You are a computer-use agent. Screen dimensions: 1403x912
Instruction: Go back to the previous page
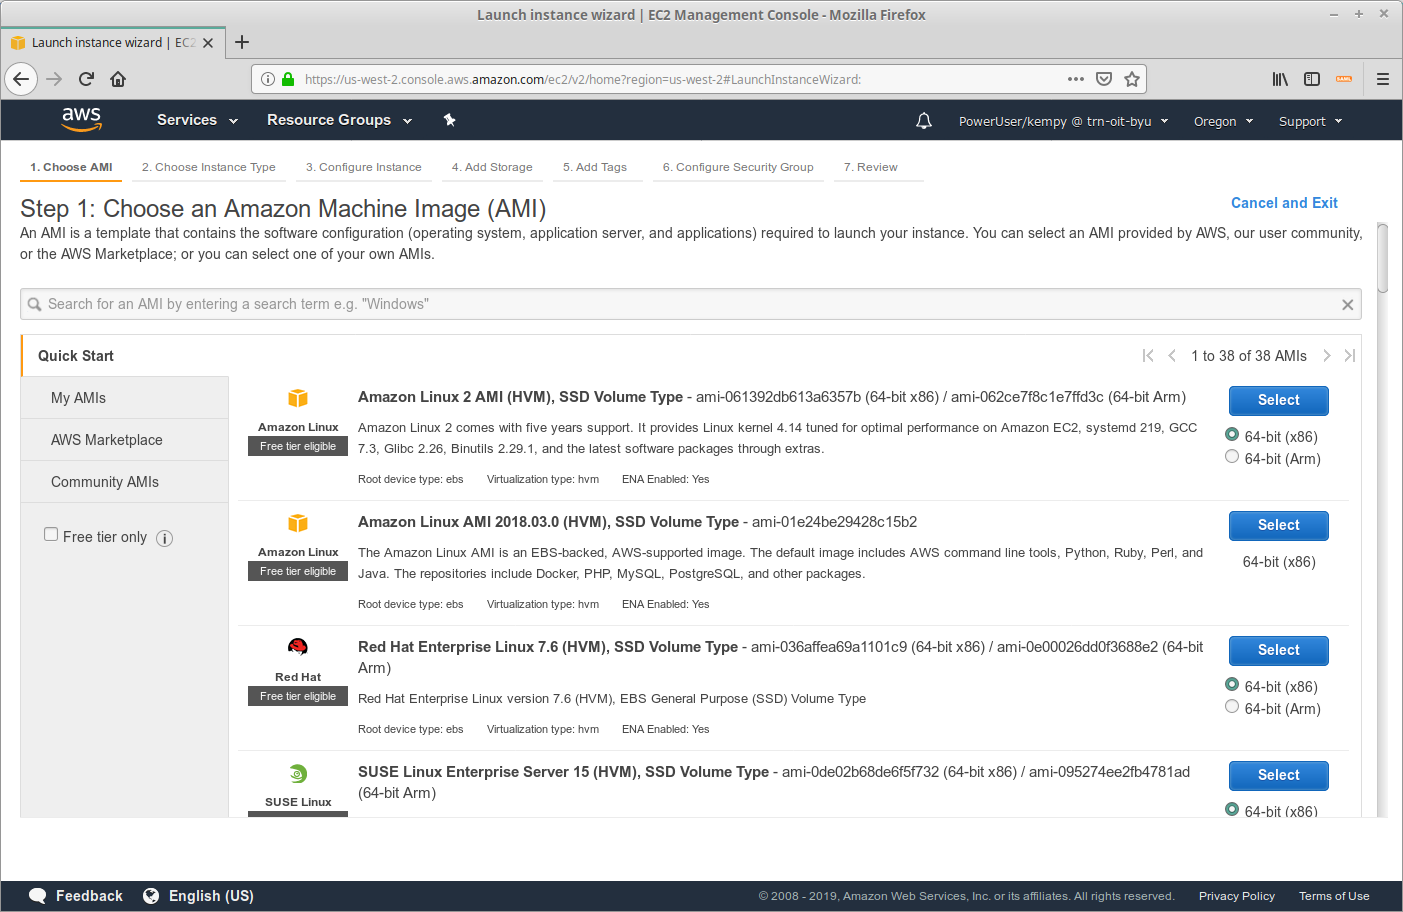21,79
